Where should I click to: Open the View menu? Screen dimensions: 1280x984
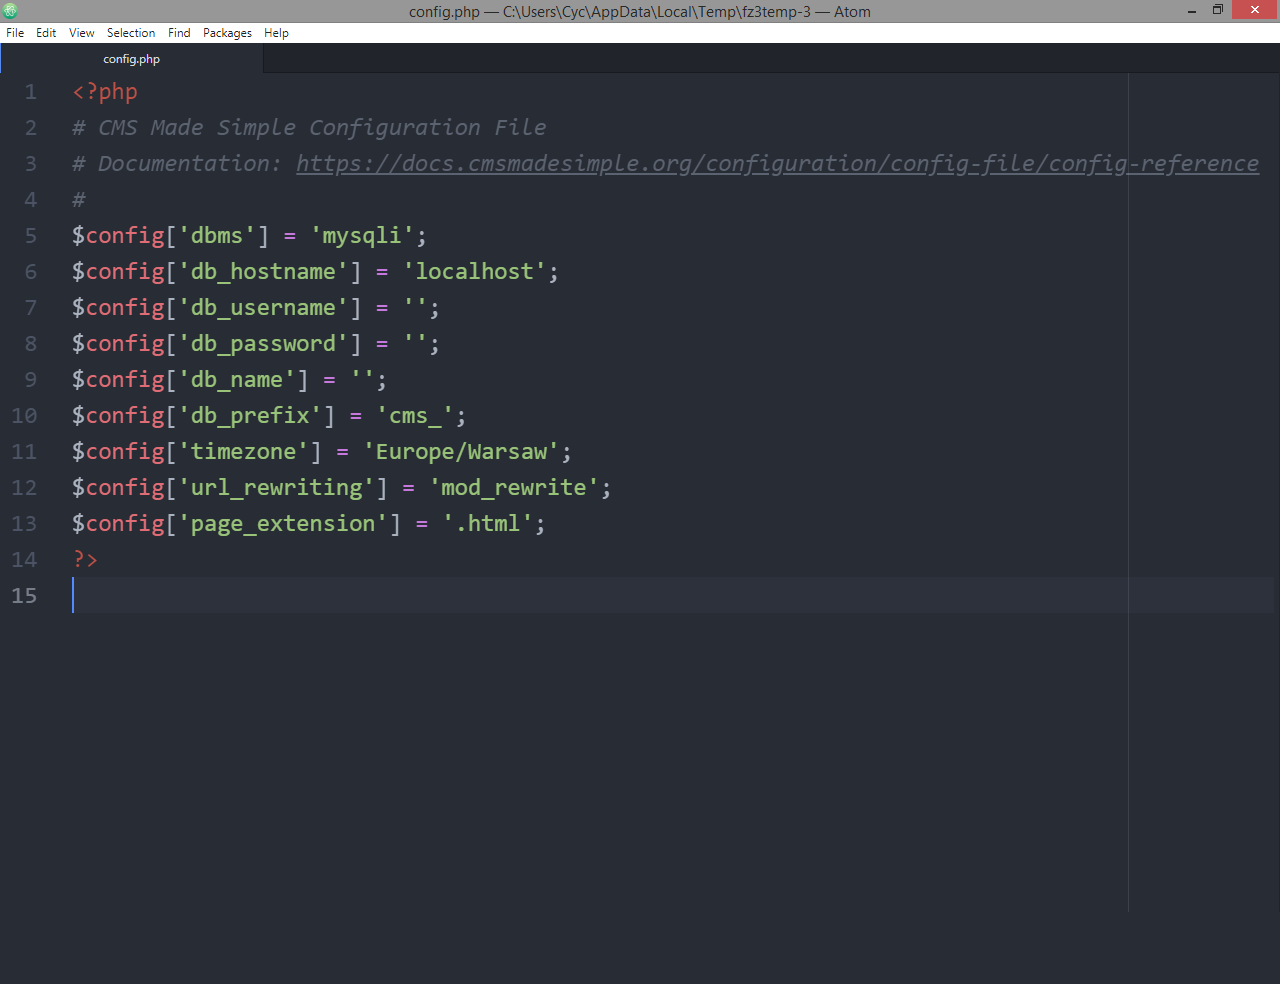81,32
